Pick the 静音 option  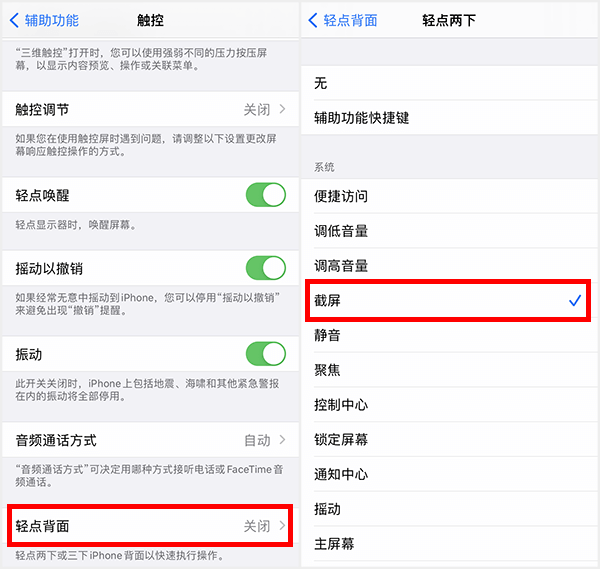[450, 336]
